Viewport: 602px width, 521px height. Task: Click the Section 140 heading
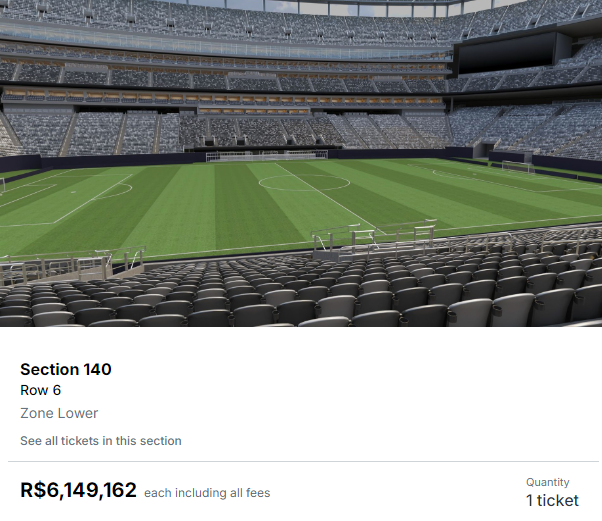(x=66, y=370)
